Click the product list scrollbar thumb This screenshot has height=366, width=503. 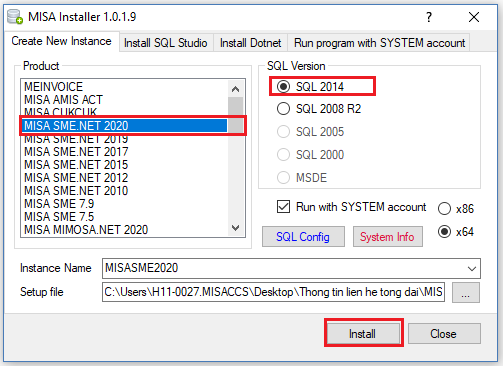click(x=235, y=115)
